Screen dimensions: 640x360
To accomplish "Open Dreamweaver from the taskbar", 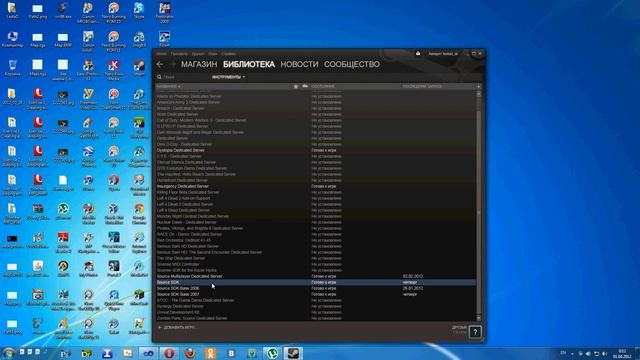I will (86, 354).
